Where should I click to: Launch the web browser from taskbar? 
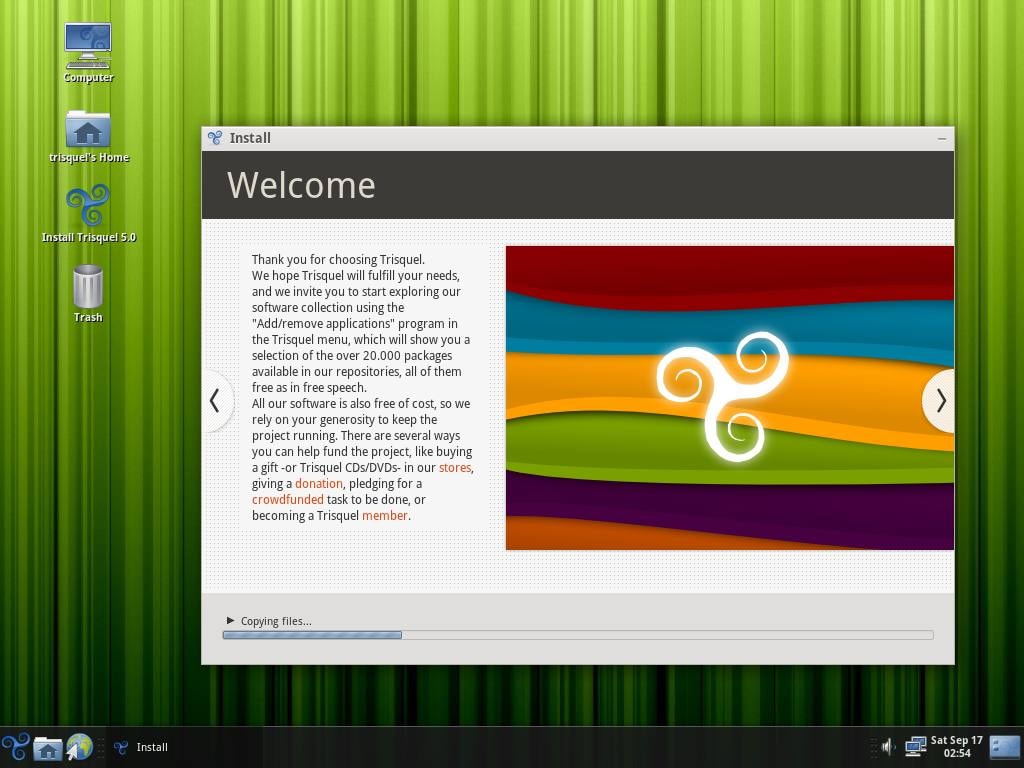click(79, 747)
